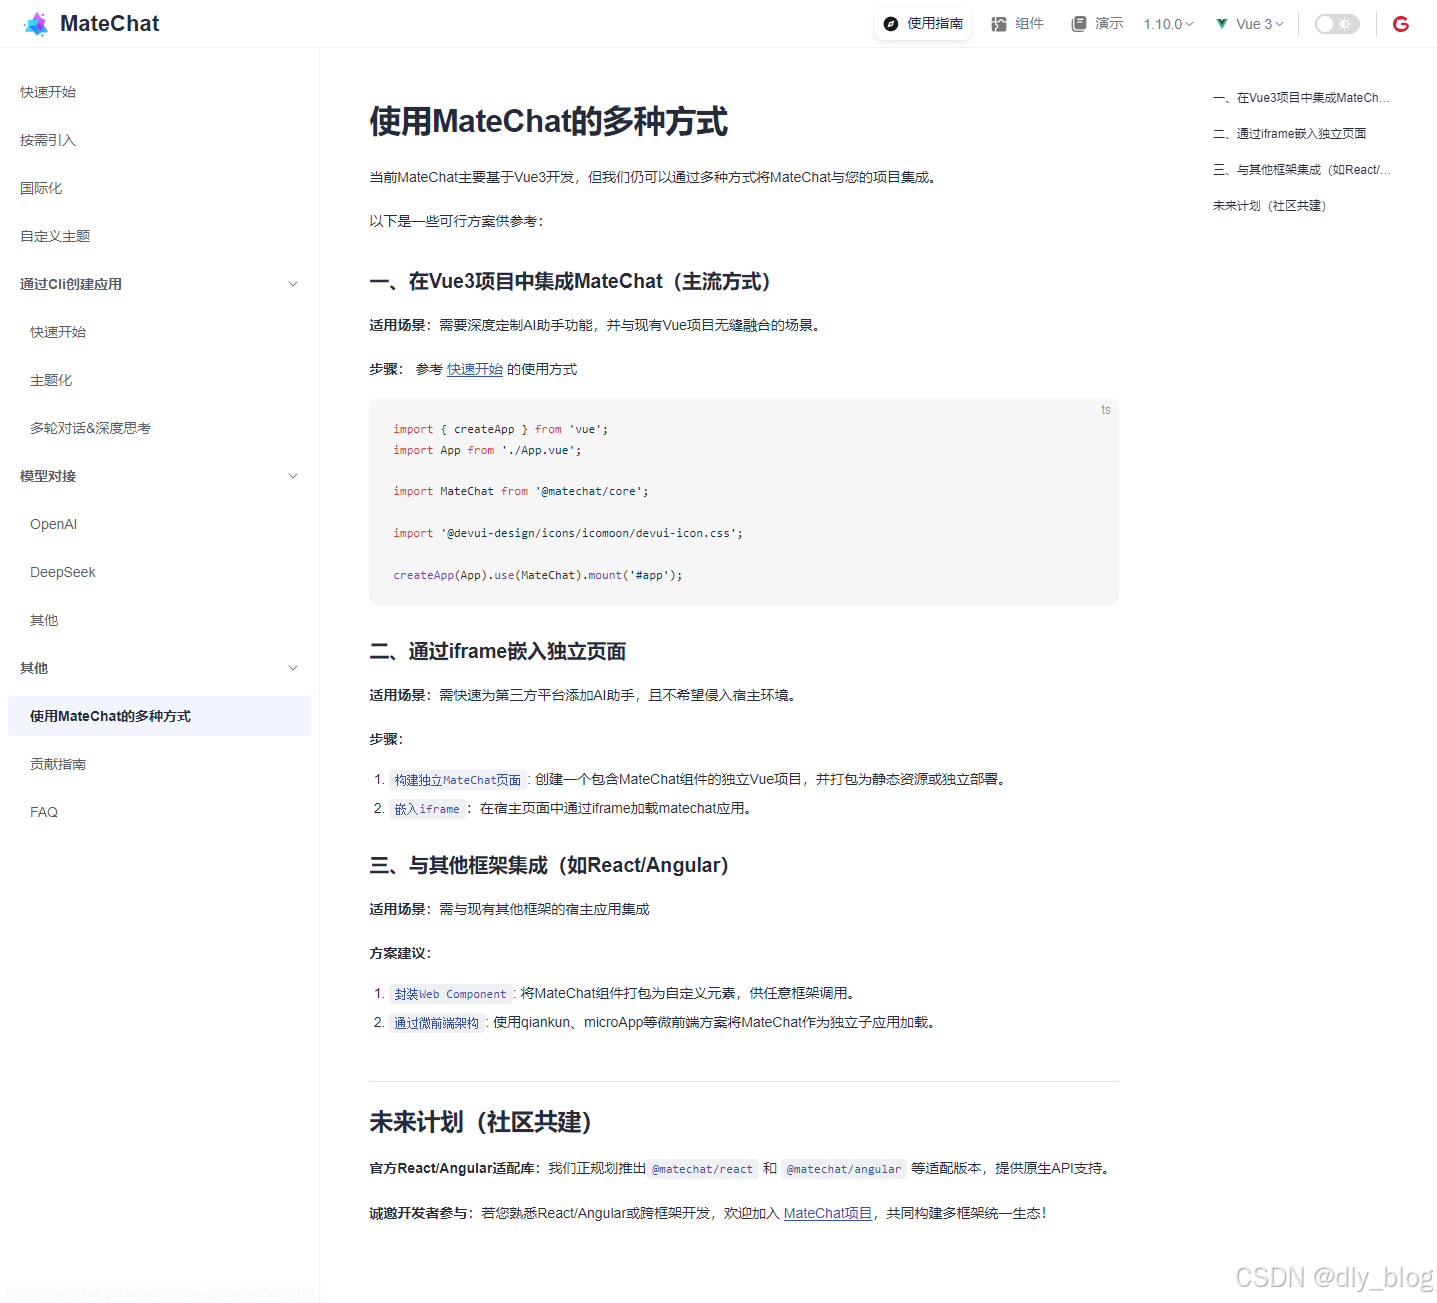Open FAQ sidebar item
The width and height of the screenshot is (1437, 1303).
(x=44, y=812)
